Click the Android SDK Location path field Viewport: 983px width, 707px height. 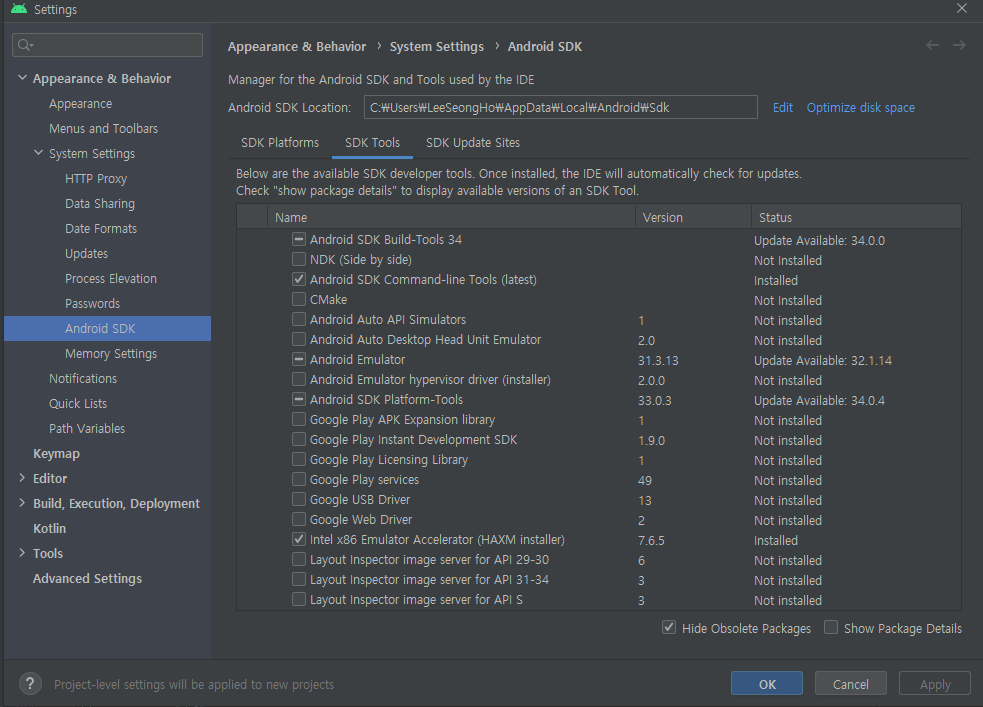pos(560,107)
